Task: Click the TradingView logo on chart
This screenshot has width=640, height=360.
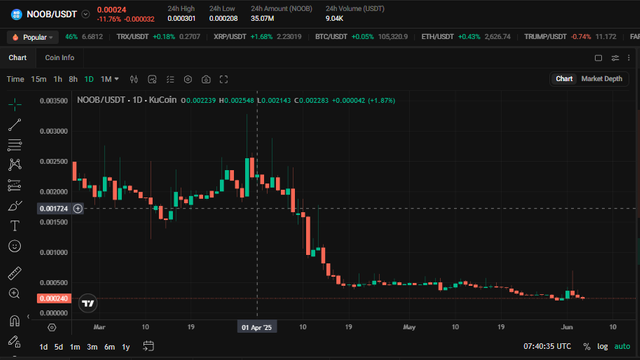Action: click(x=88, y=303)
